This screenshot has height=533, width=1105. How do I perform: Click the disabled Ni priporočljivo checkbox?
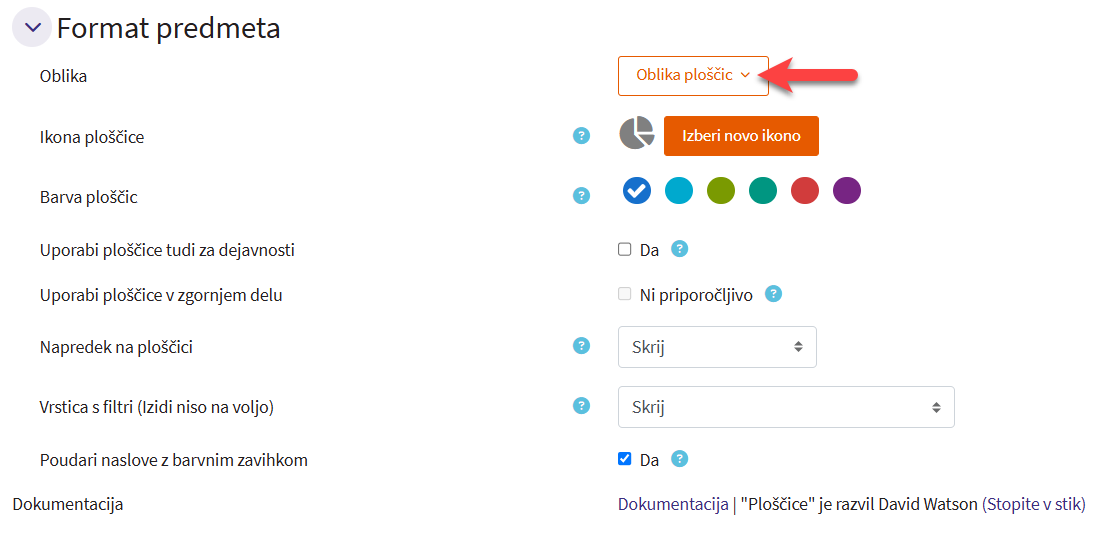tap(625, 294)
